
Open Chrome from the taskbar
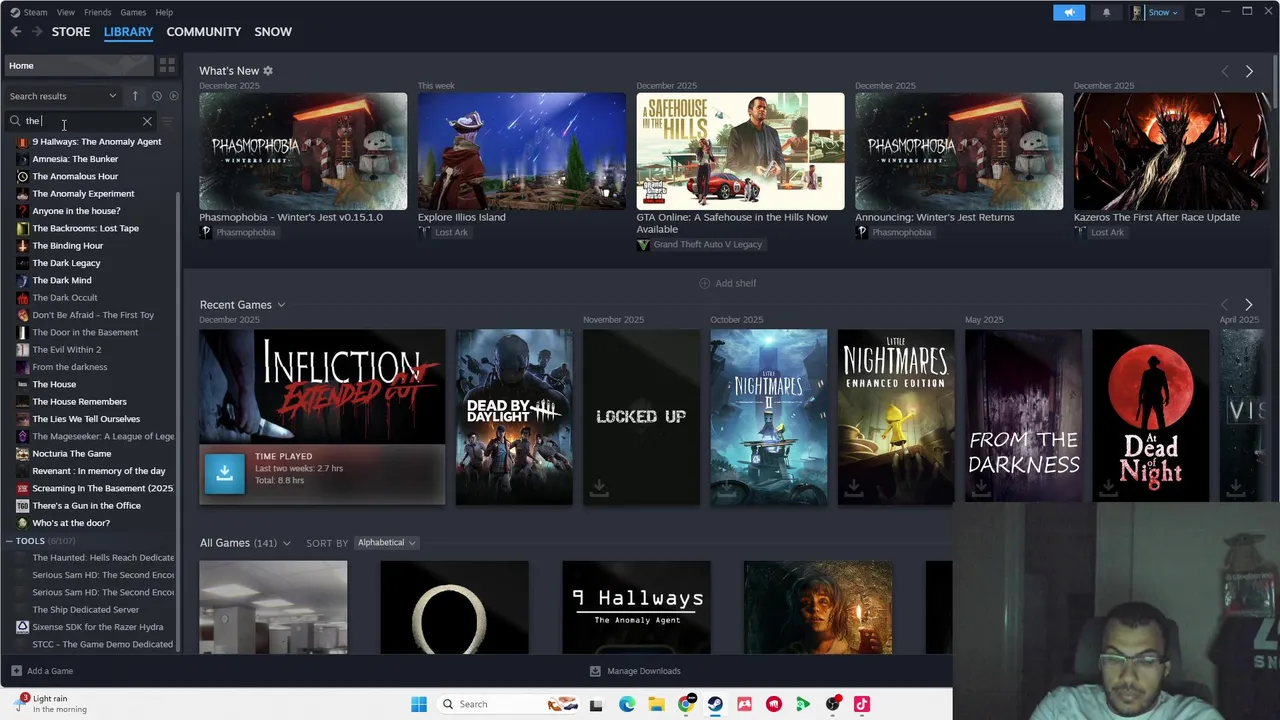(x=686, y=704)
